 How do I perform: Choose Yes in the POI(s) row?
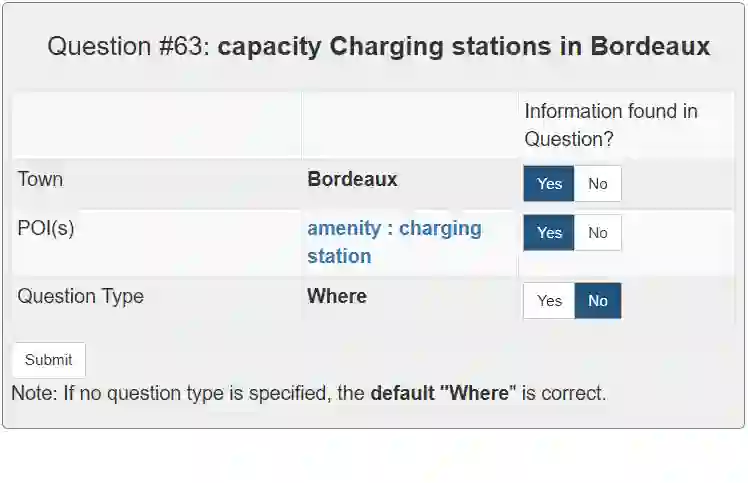tap(549, 233)
